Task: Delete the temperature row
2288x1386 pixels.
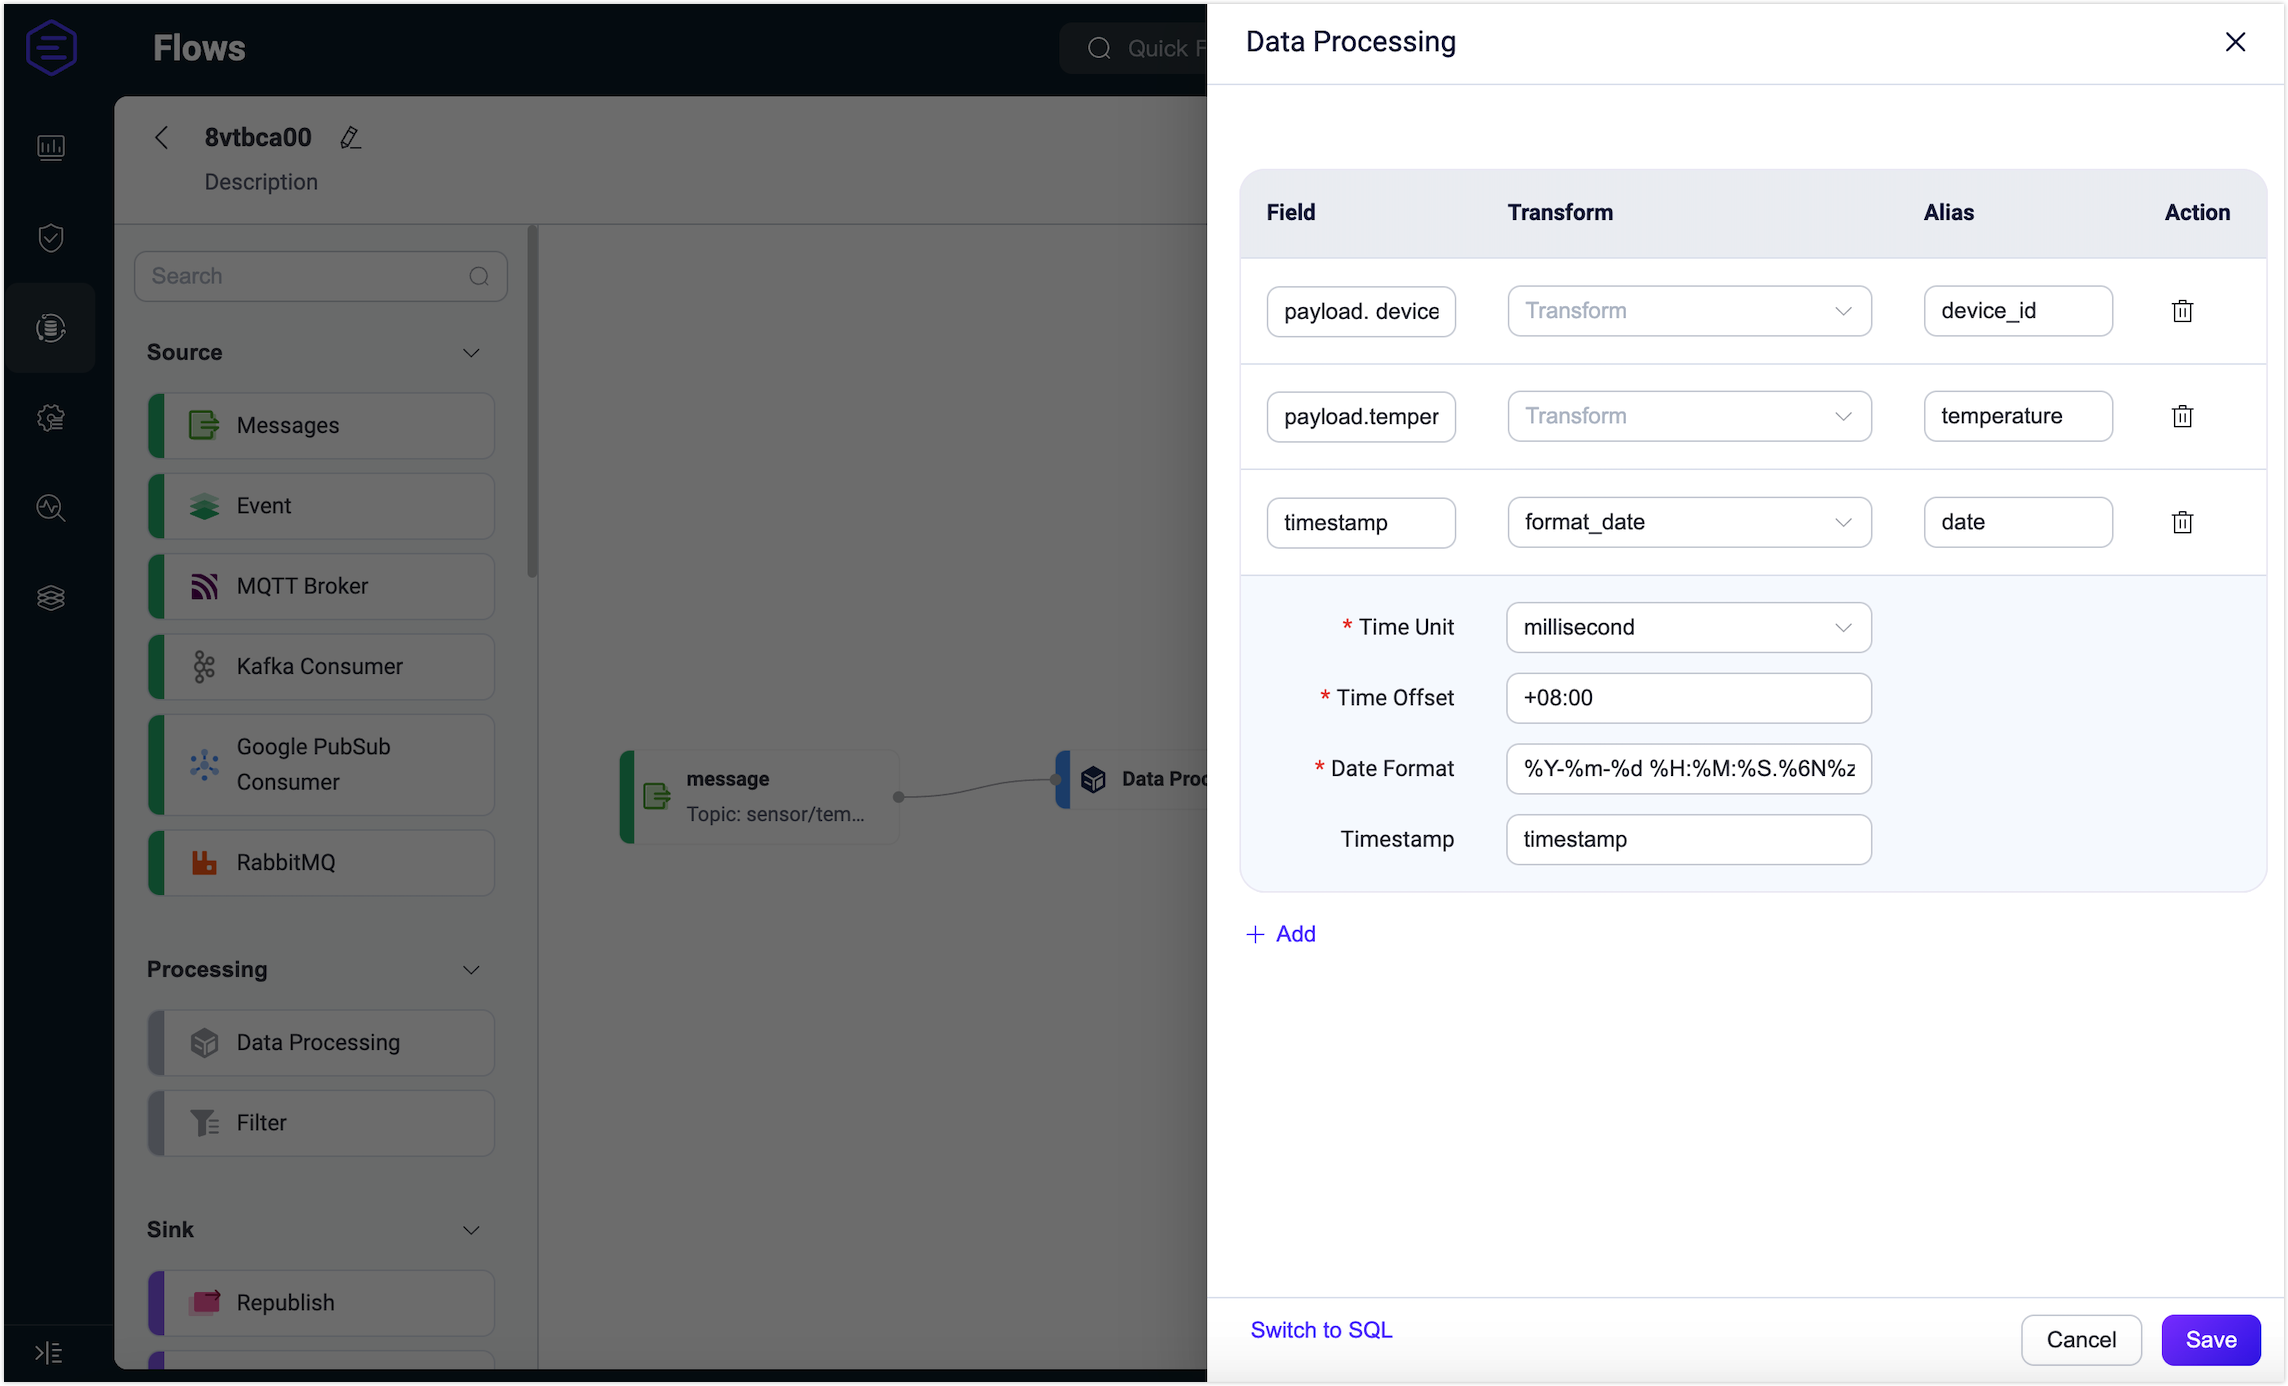Action: 2182,416
